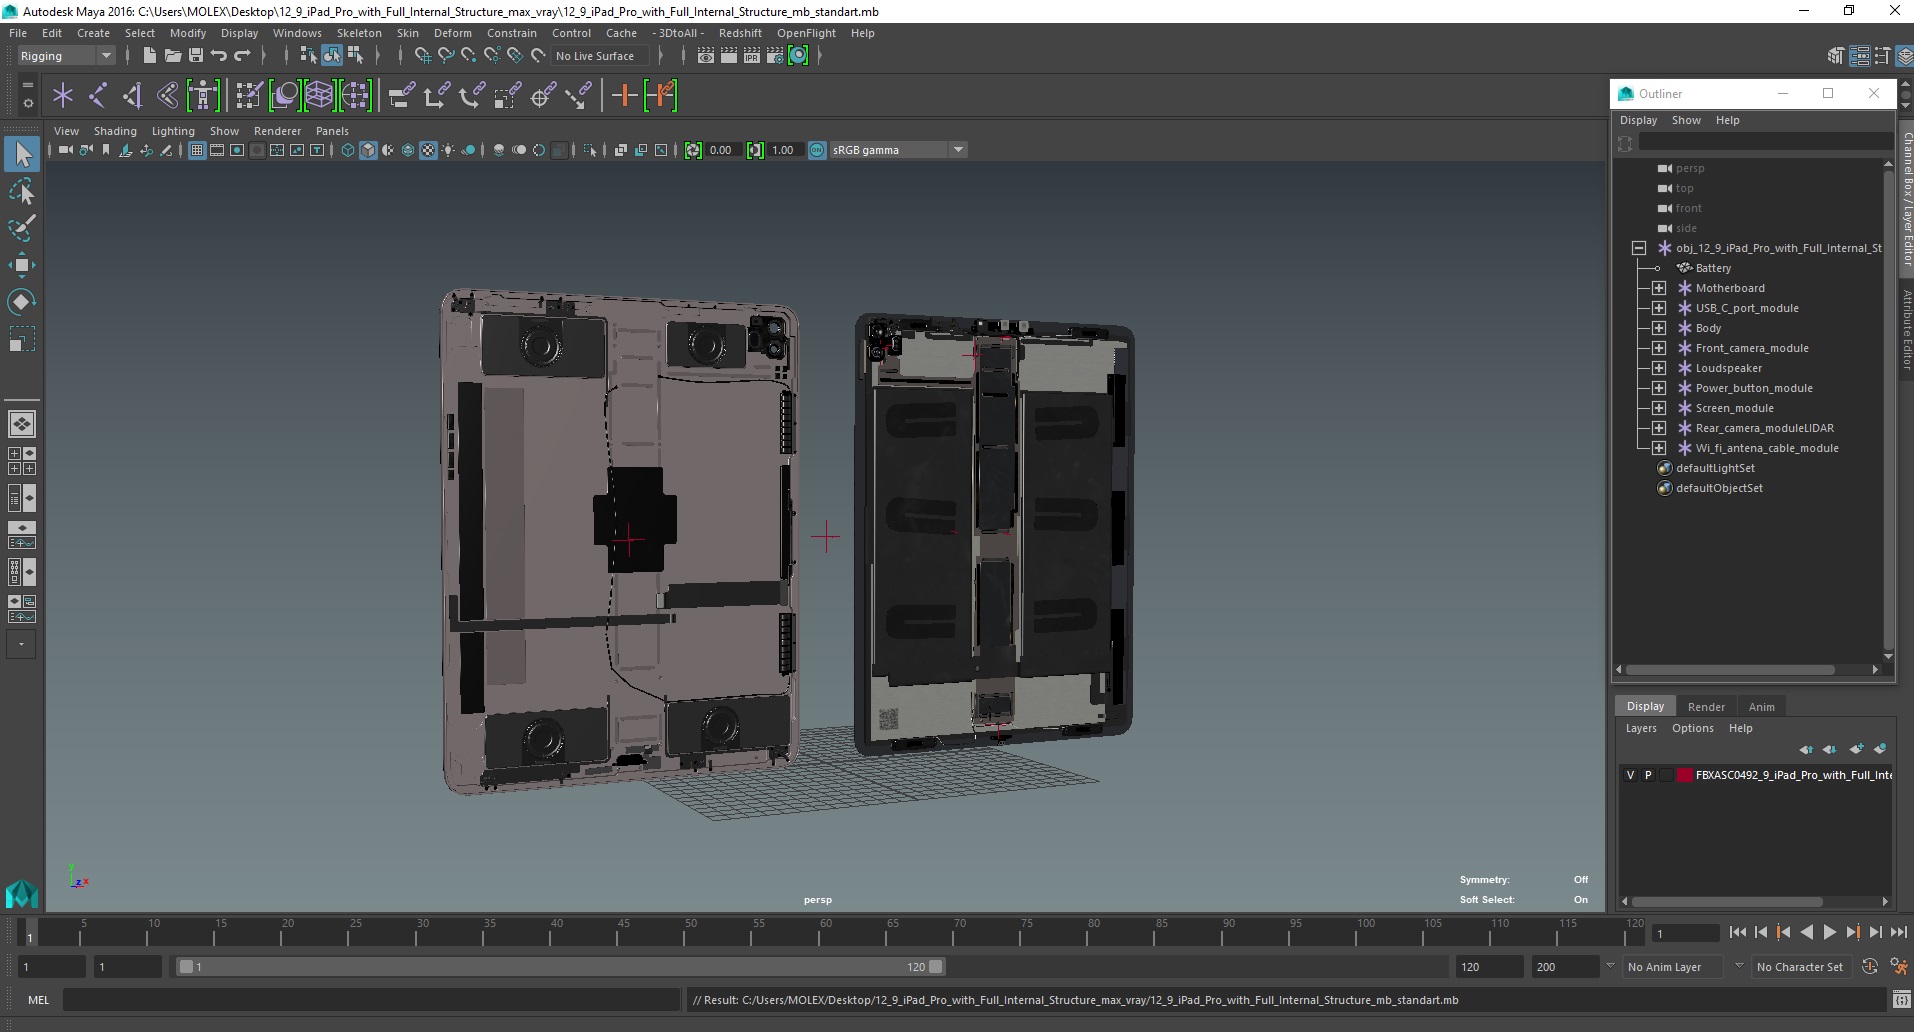Select the arrow Select tool
This screenshot has width=1914, height=1032.
[22, 154]
